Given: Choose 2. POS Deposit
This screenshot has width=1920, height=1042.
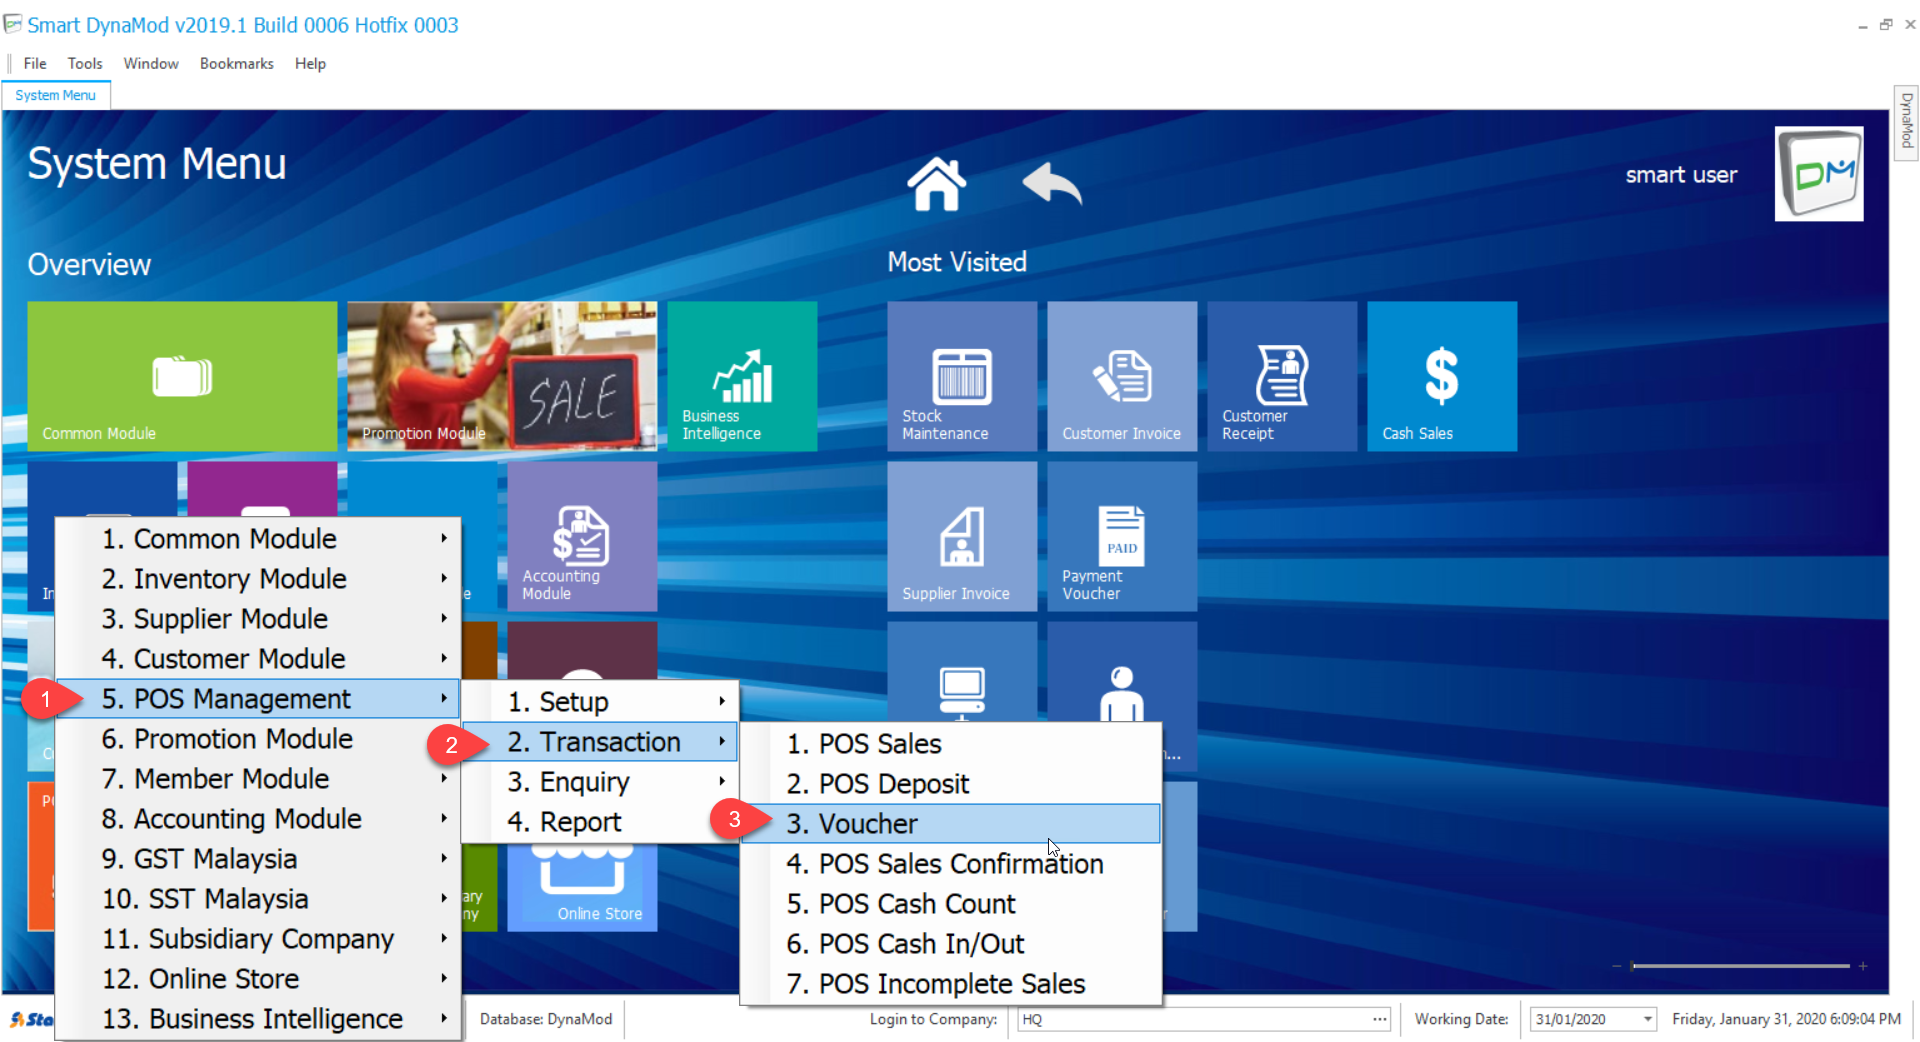Looking at the screenshot, I should (x=951, y=783).
